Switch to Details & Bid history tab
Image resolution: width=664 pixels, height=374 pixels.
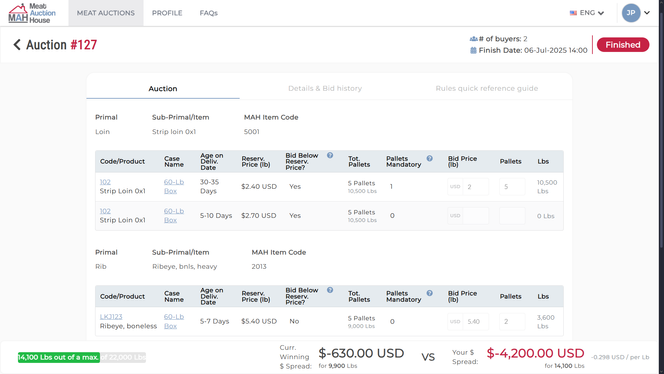coord(325,88)
